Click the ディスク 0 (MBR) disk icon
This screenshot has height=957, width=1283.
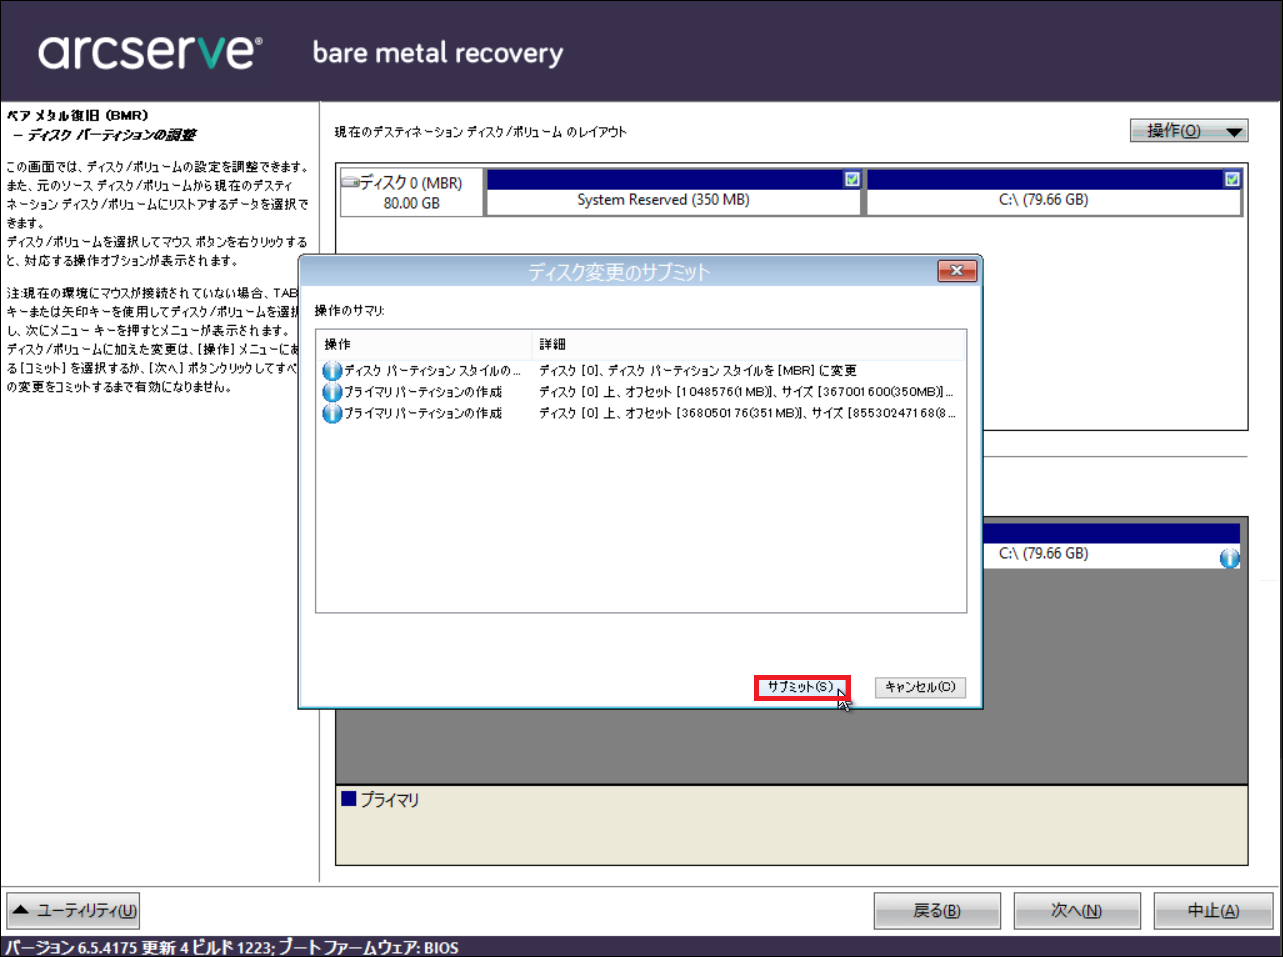(x=351, y=183)
